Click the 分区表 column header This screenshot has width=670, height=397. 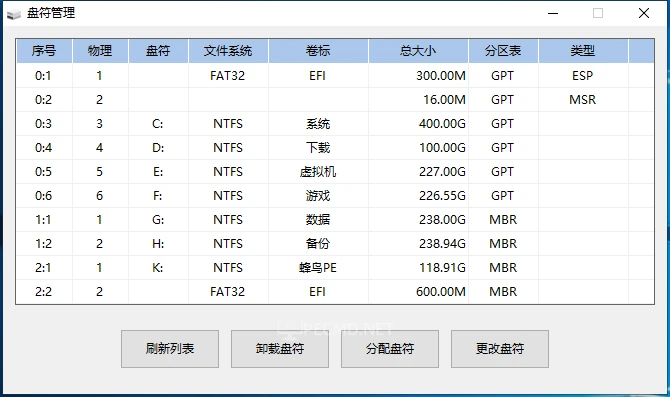[503, 51]
